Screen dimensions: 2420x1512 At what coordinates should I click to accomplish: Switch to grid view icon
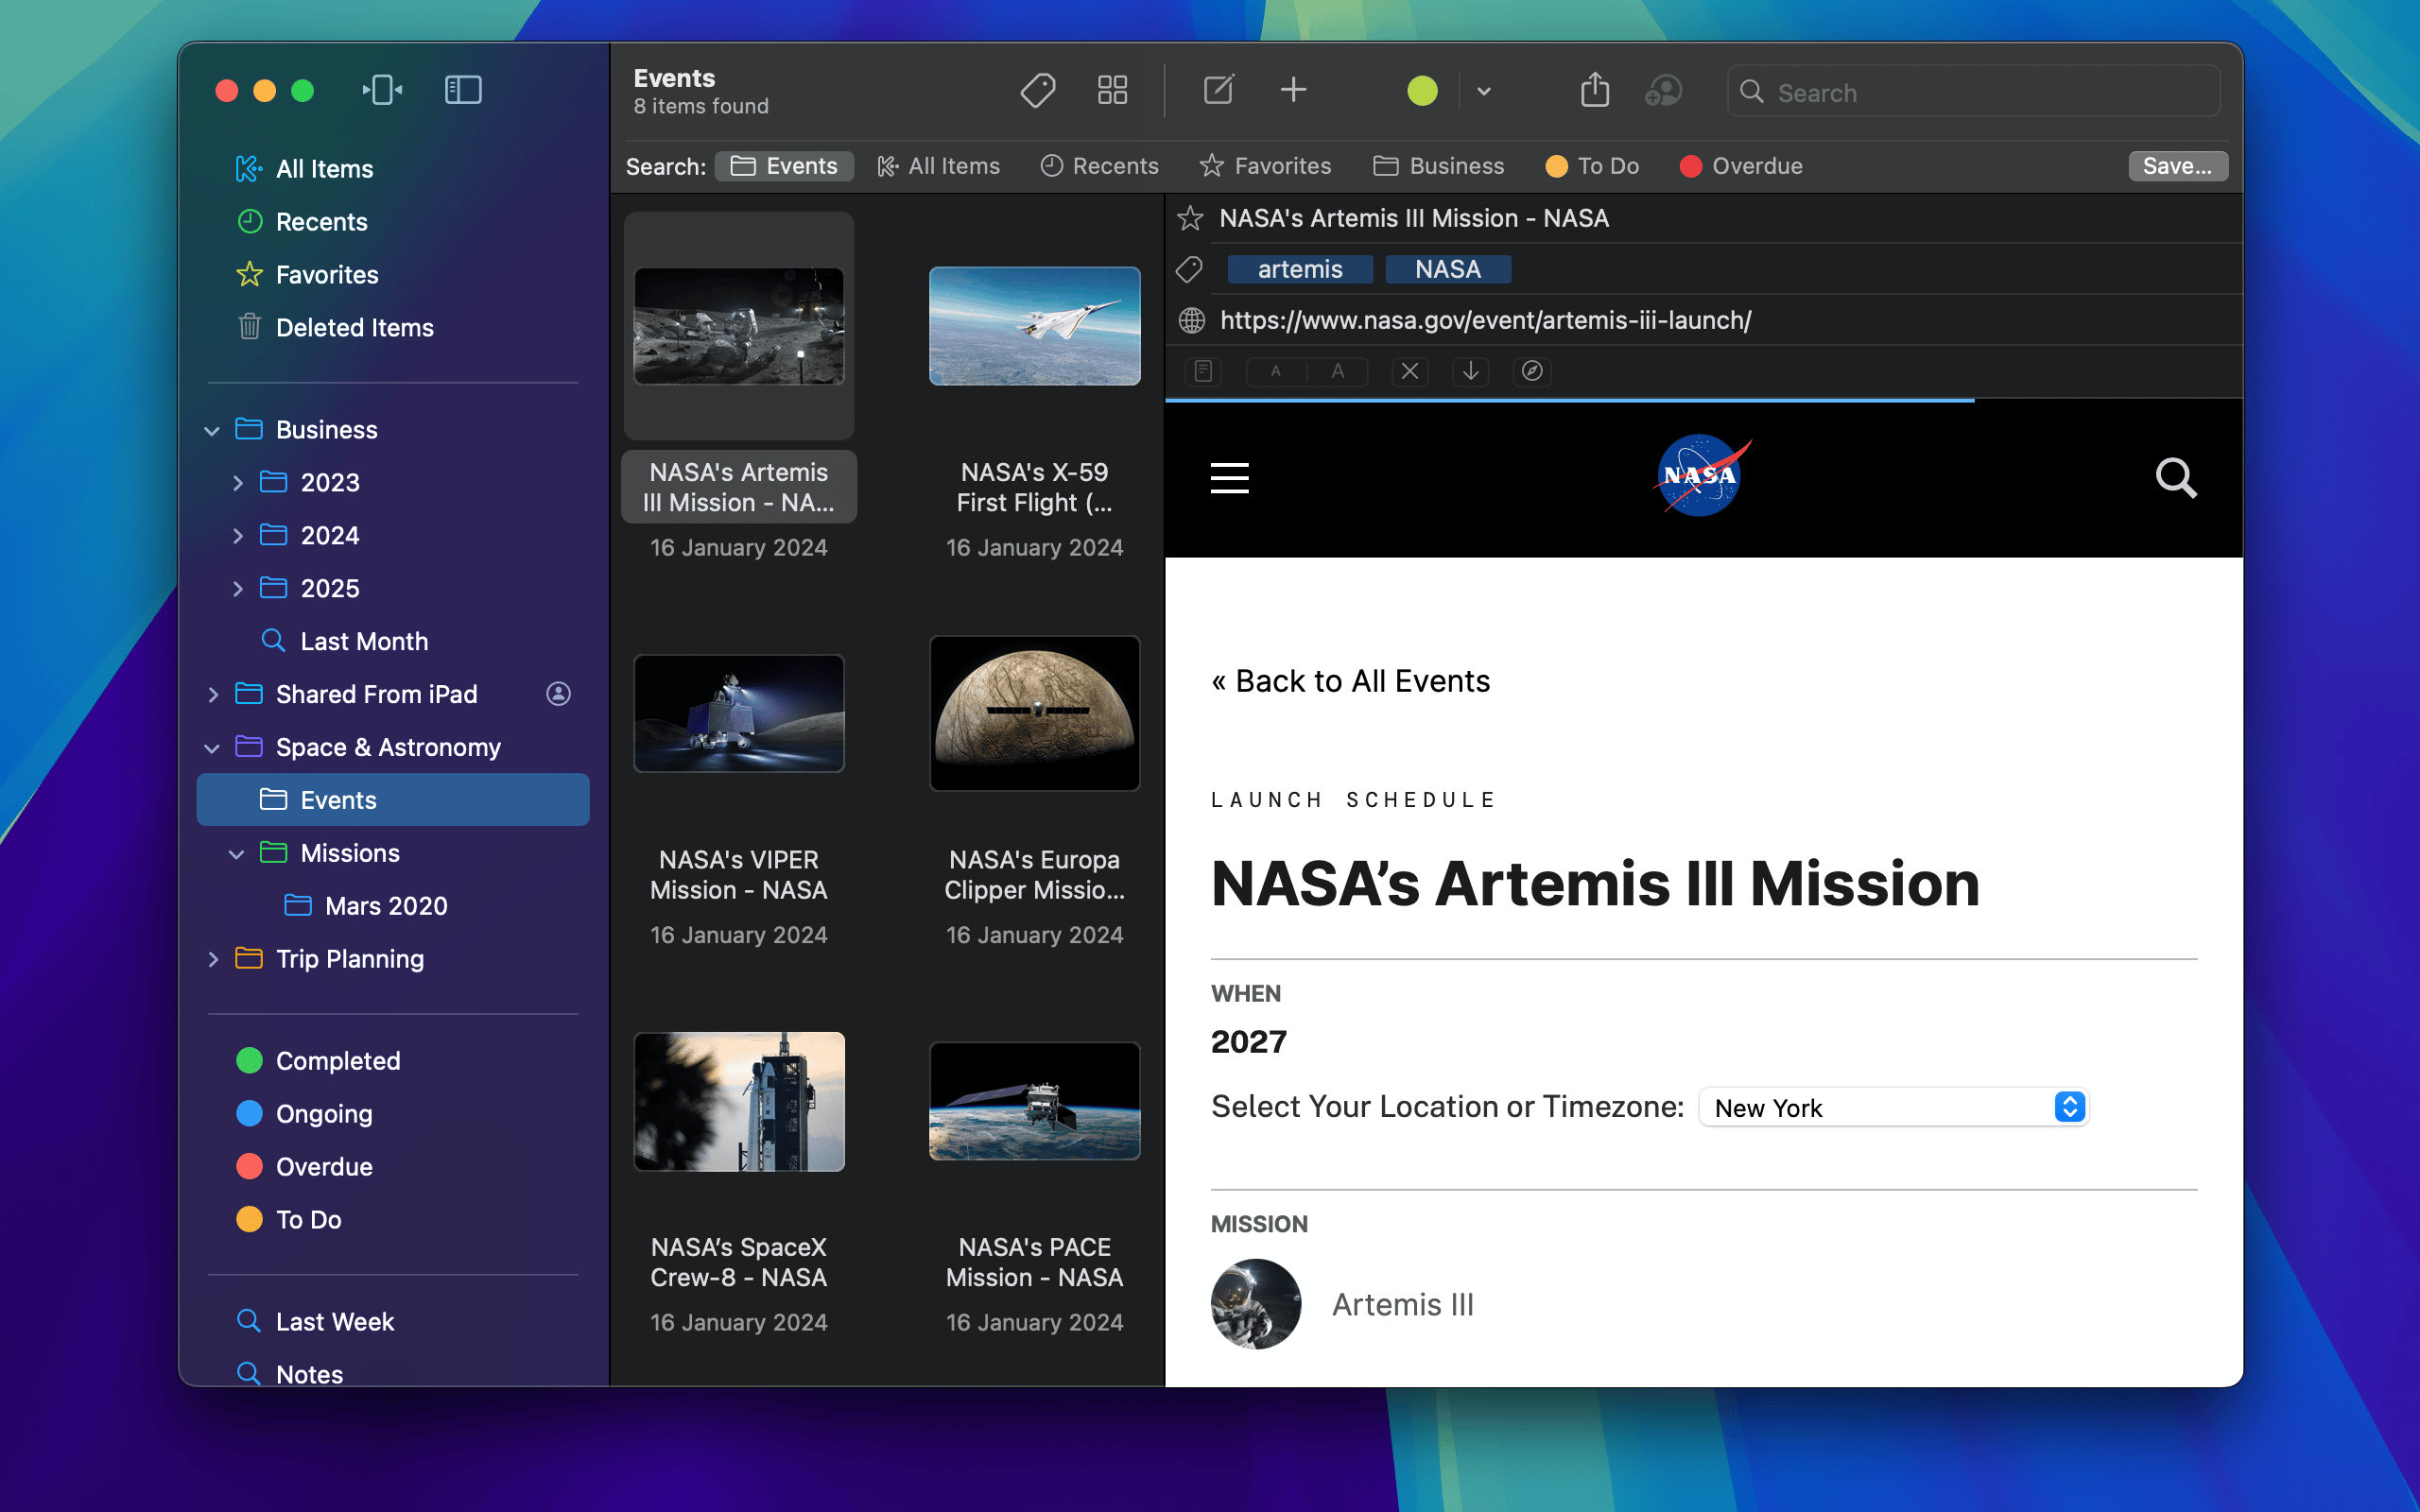[x=1112, y=90]
